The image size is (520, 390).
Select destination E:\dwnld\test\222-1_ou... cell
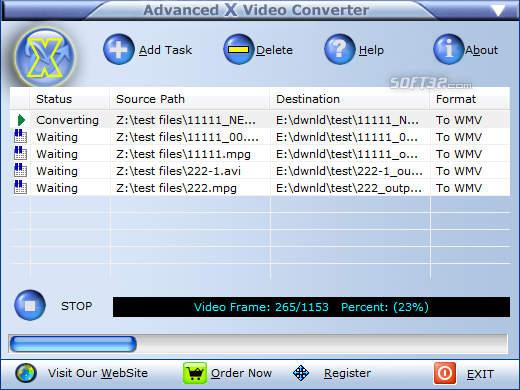(x=349, y=171)
